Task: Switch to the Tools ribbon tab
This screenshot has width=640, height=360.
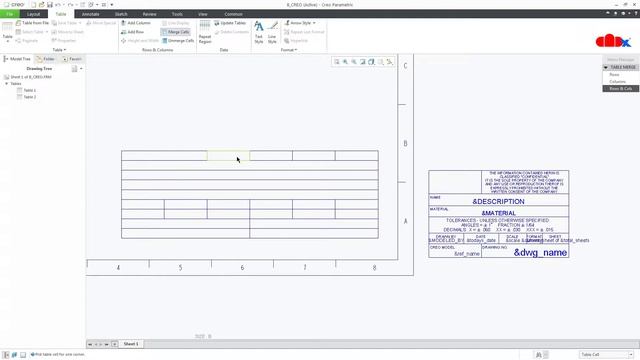Action: click(x=177, y=14)
